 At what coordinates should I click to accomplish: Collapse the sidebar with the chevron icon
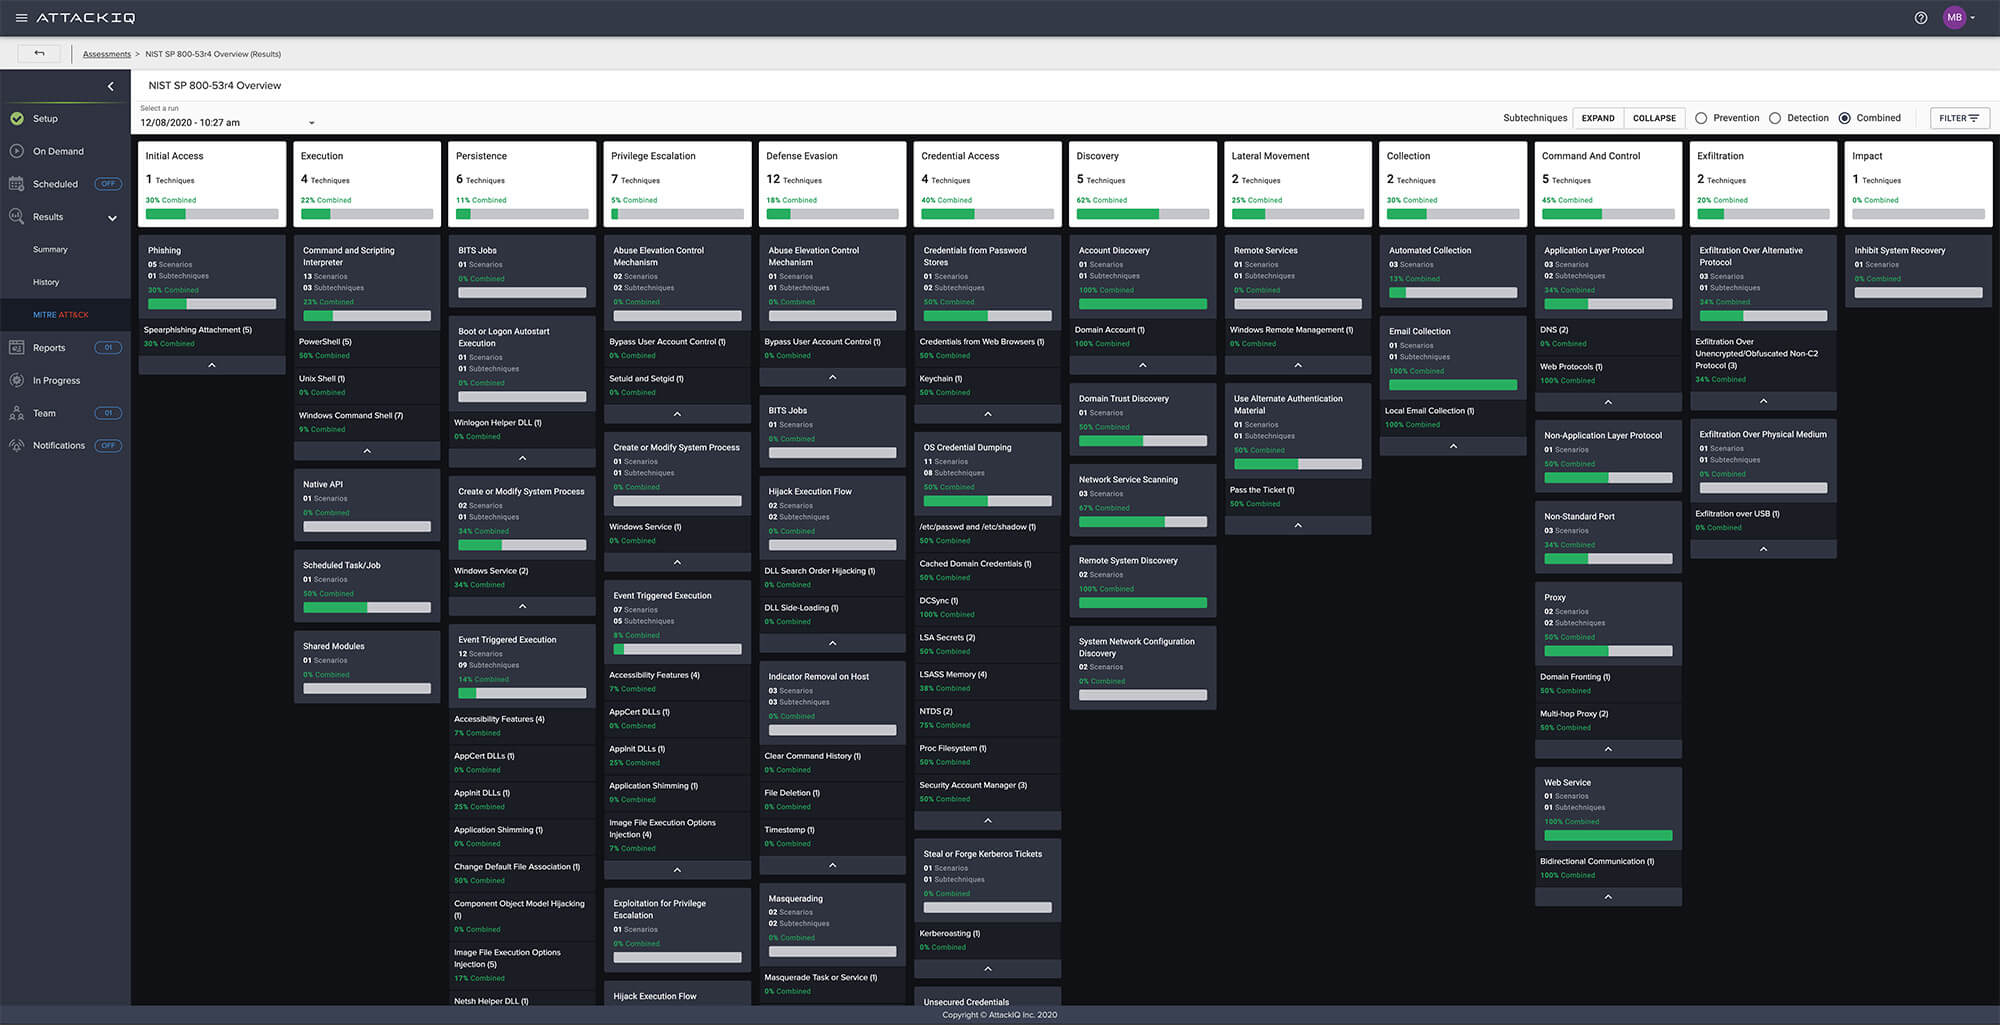coord(111,87)
